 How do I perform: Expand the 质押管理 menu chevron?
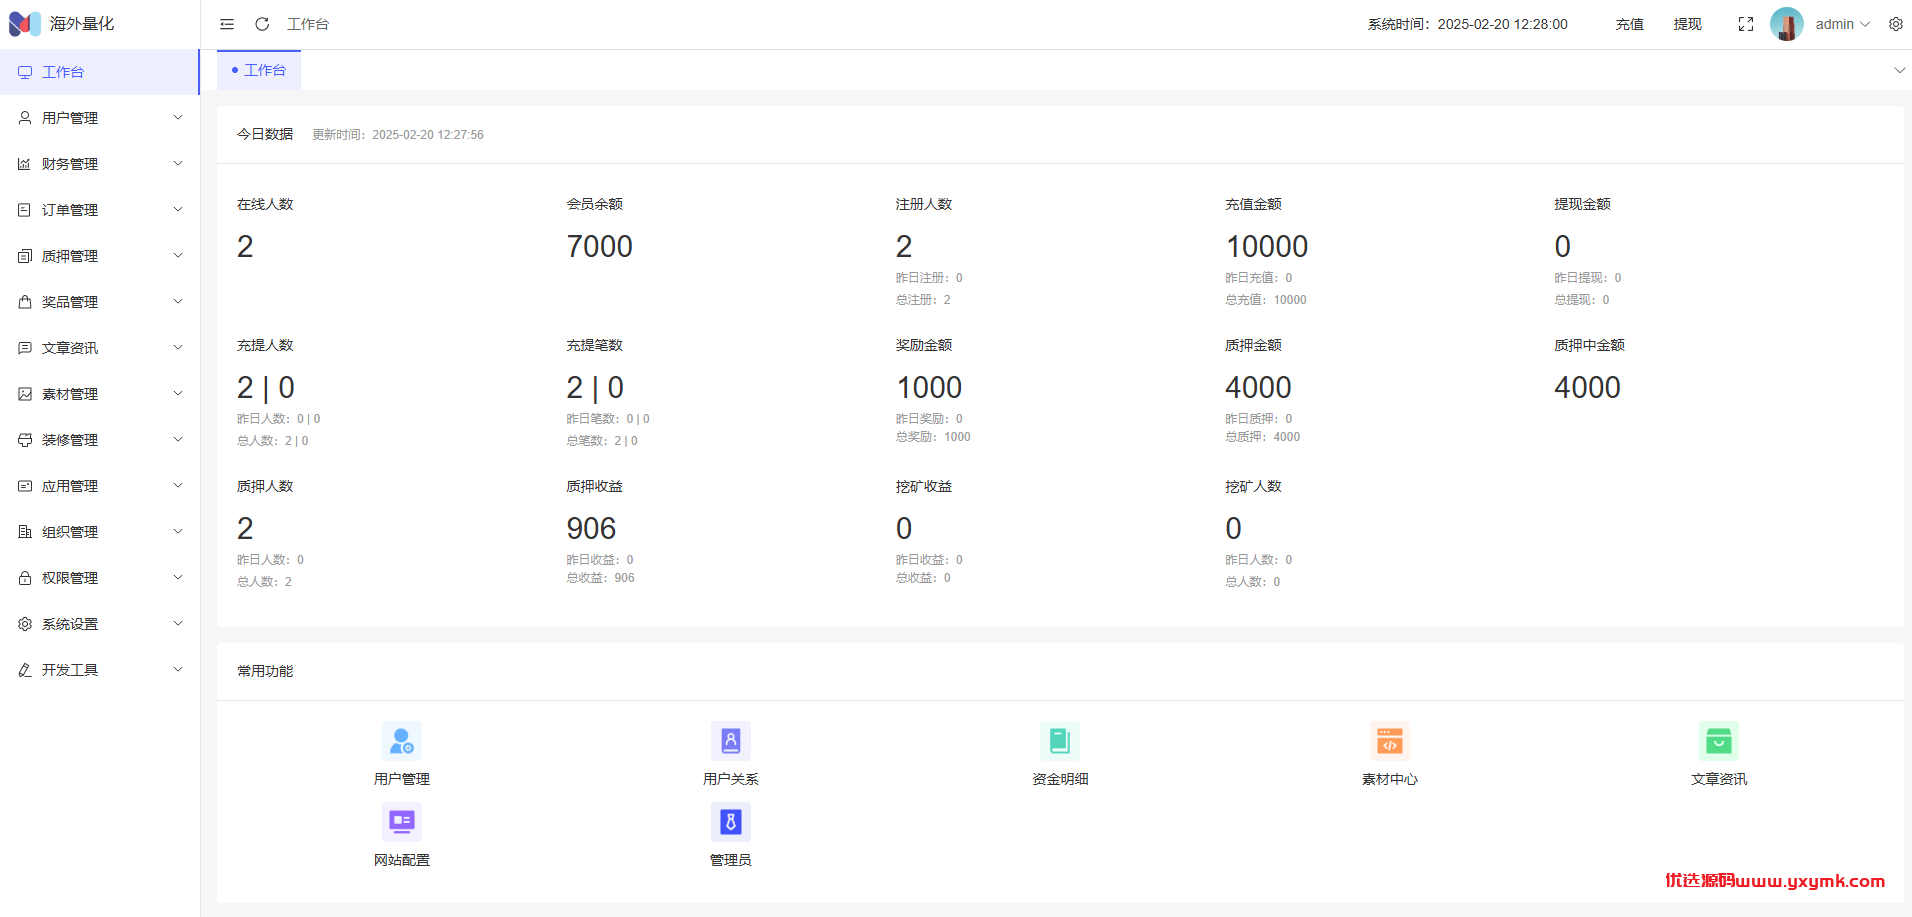(x=178, y=256)
